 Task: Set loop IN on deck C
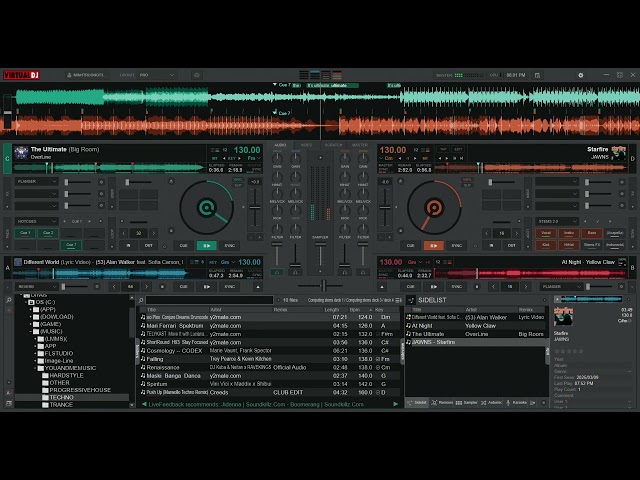pyautogui.click(x=128, y=246)
